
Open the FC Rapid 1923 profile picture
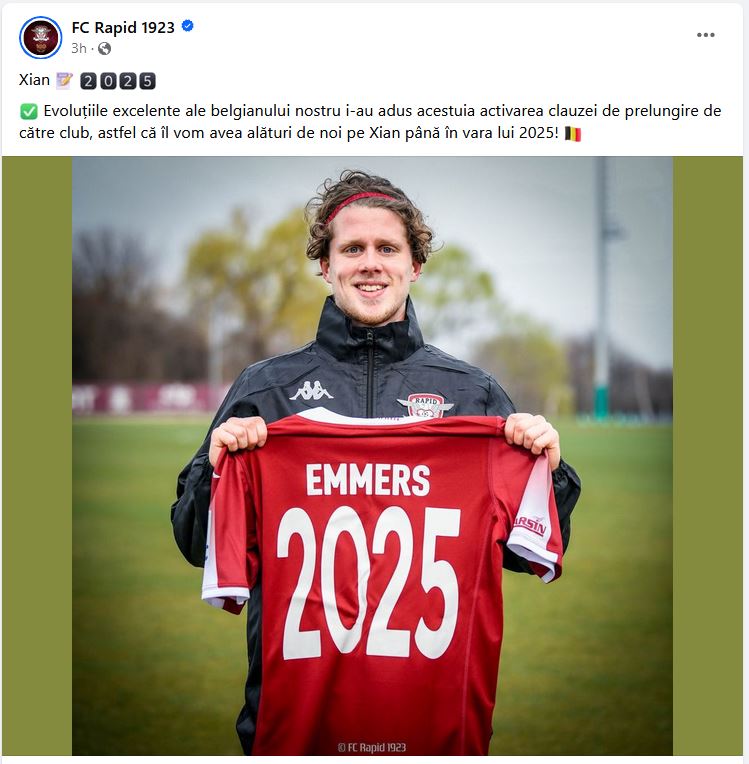tap(40, 38)
